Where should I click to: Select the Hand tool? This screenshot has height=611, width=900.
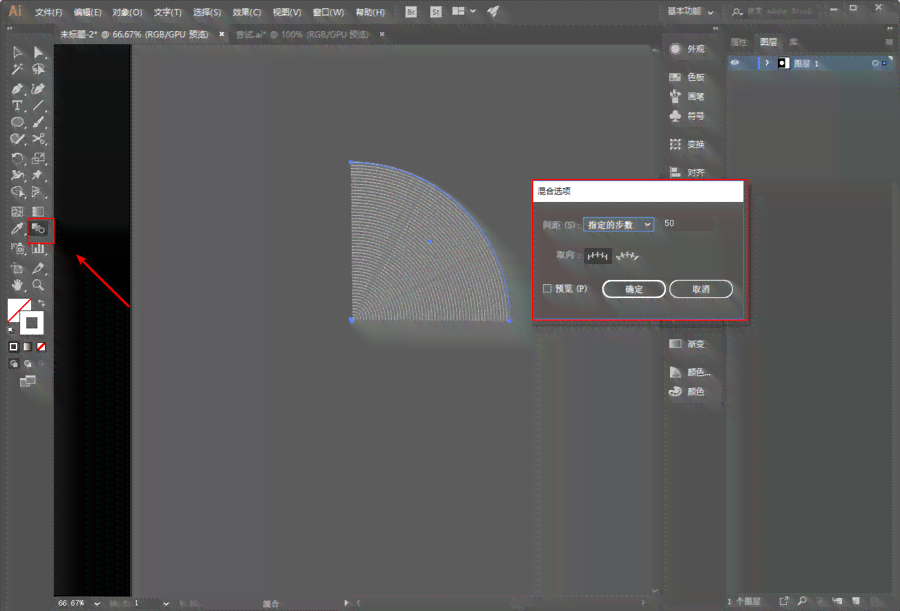pos(17,285)
